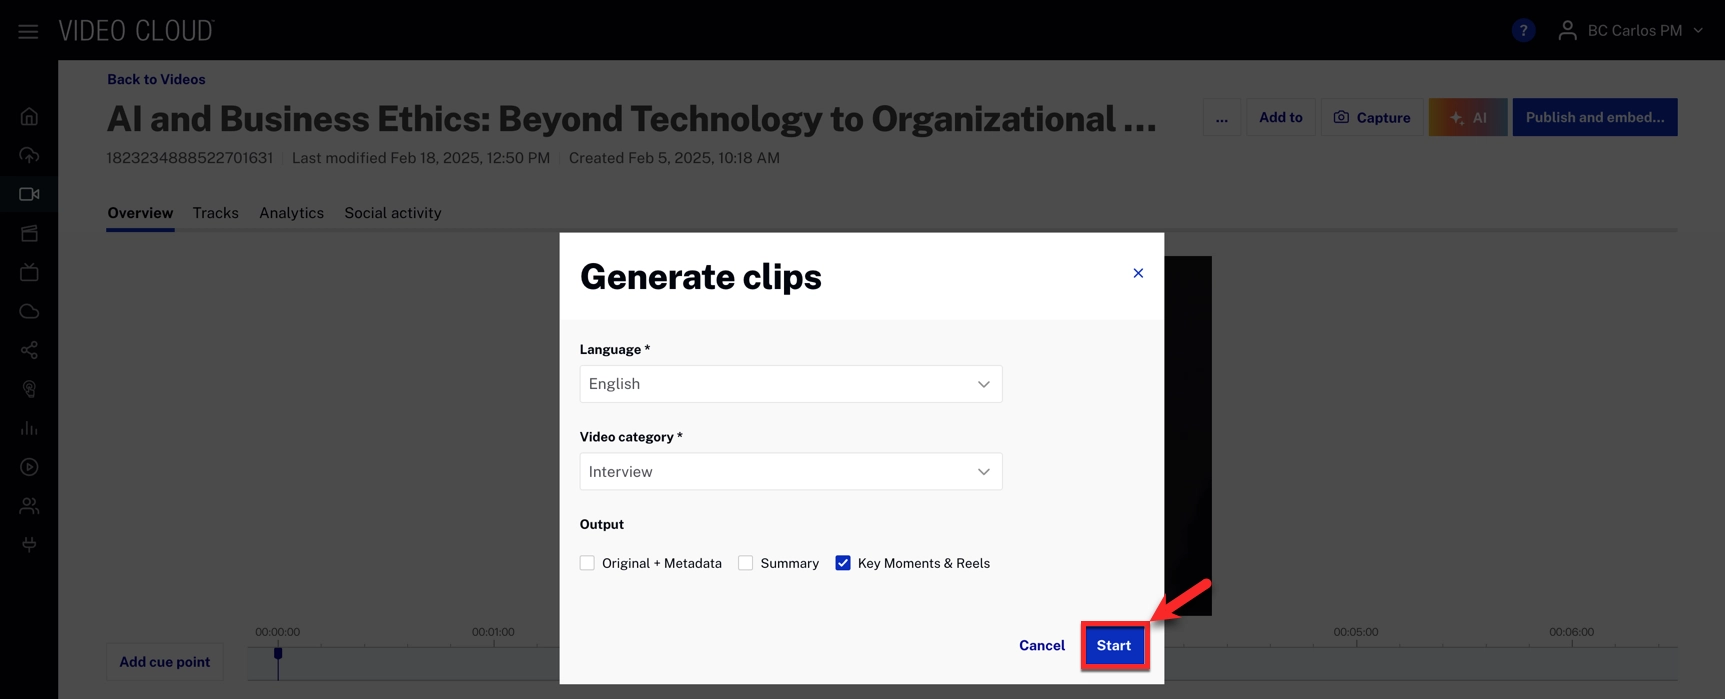The image size is (1725, 699).
Task: Click the Home icon in sidebar
Action: pos(29,117)
